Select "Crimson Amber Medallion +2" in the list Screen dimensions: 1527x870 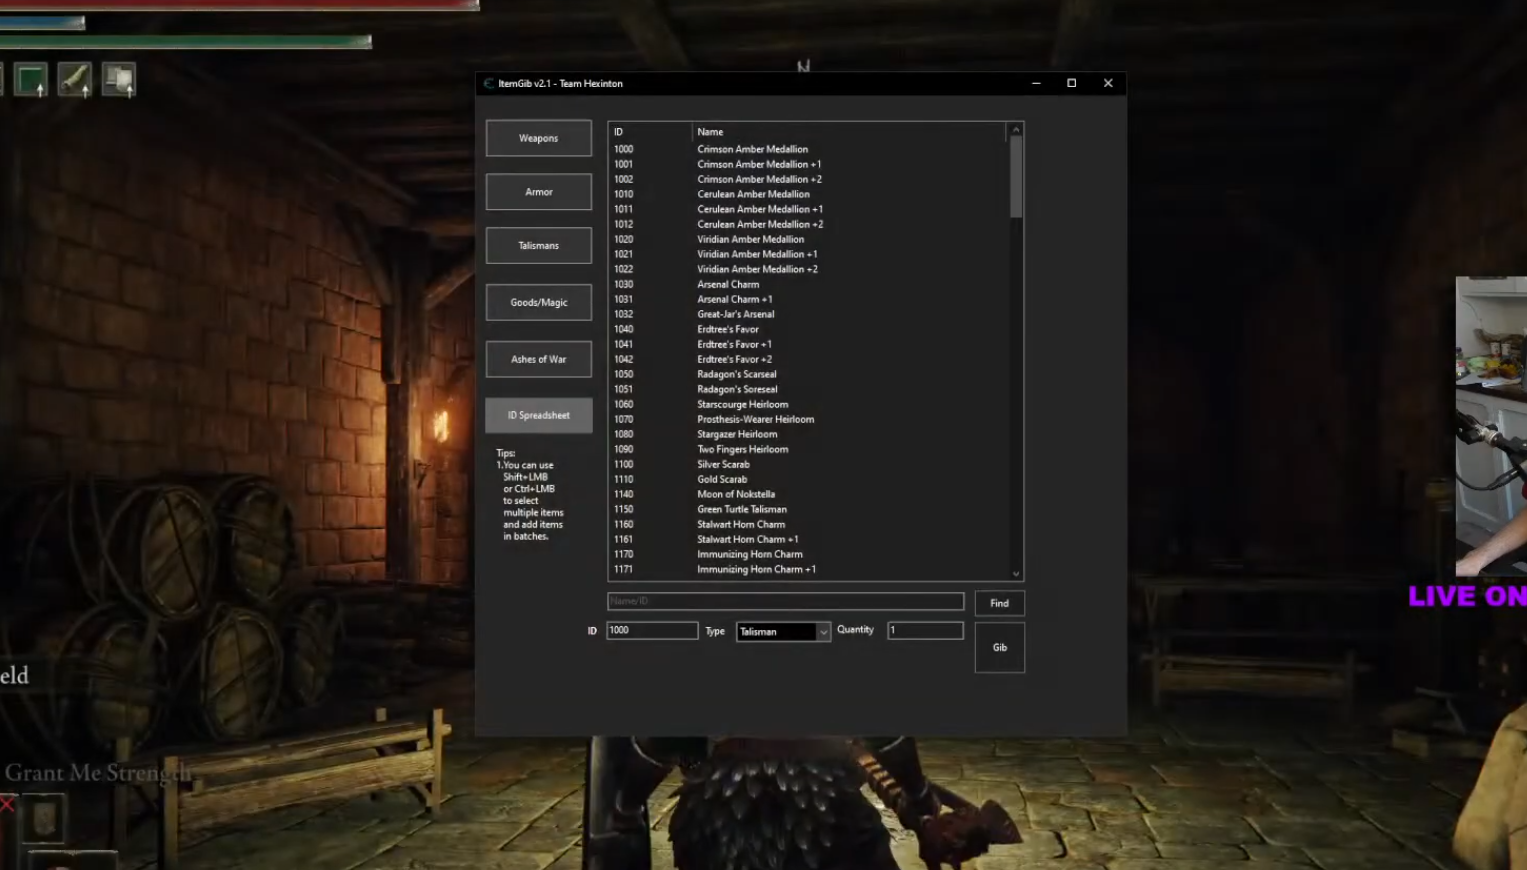[808, 179]
